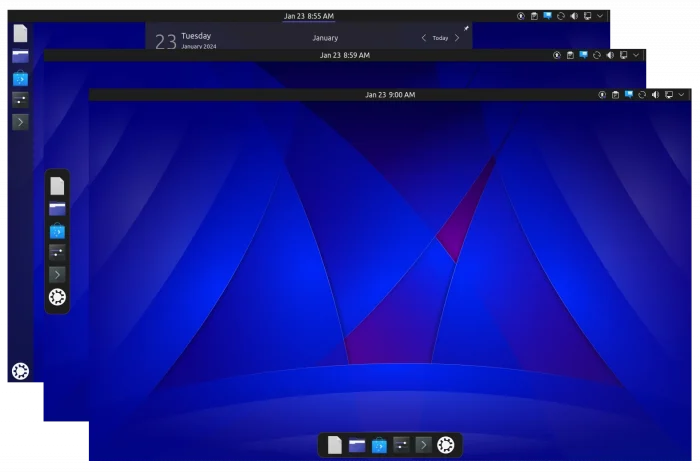Click the January month heading in the calendar
The width and height of the screenshot is (700, 473).
click(x=325, y=38)
